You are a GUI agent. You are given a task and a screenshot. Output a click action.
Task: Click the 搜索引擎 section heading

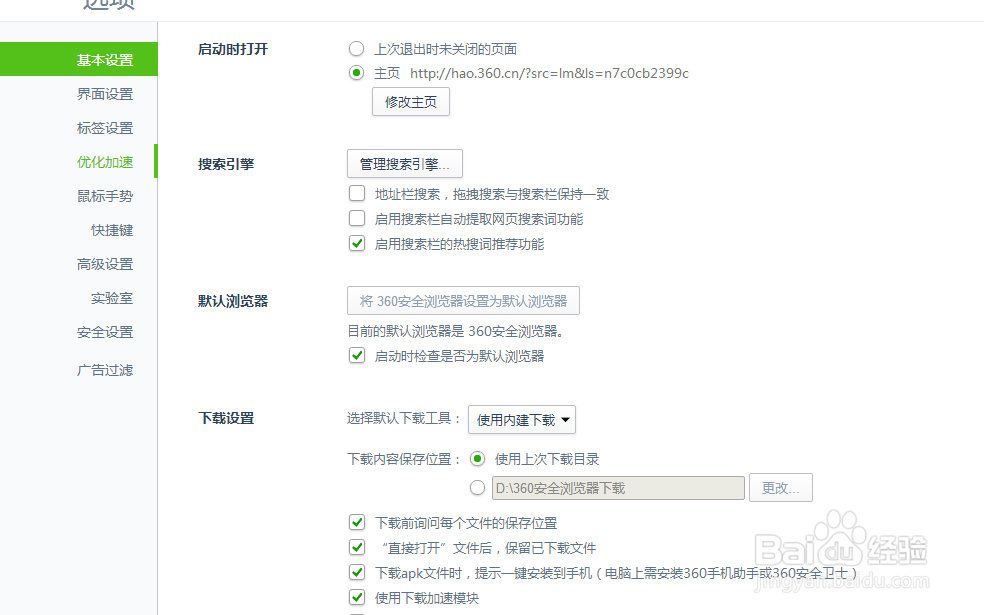(226, 164)
